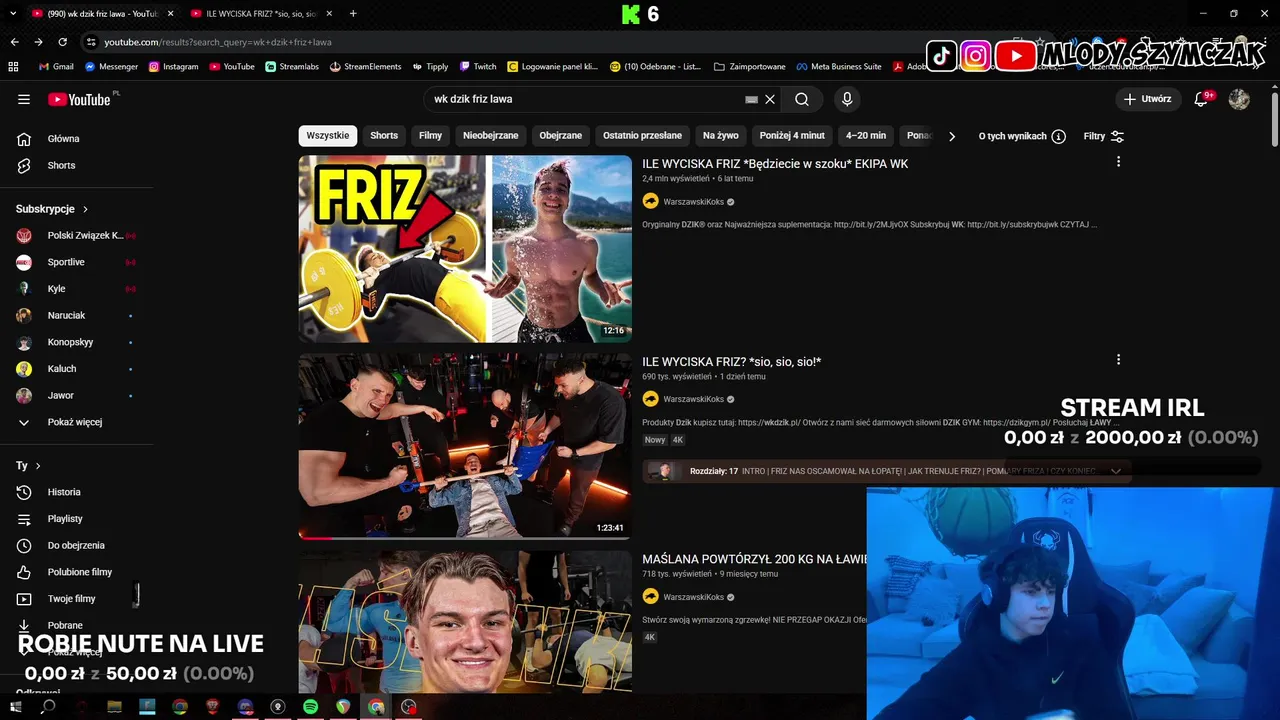Select the Filmy filter chip

click(430, 136)
